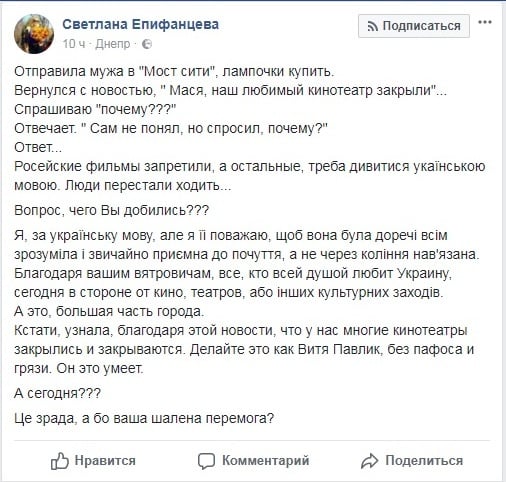
Task: Click the Комментарий text label
Action: 266,461
